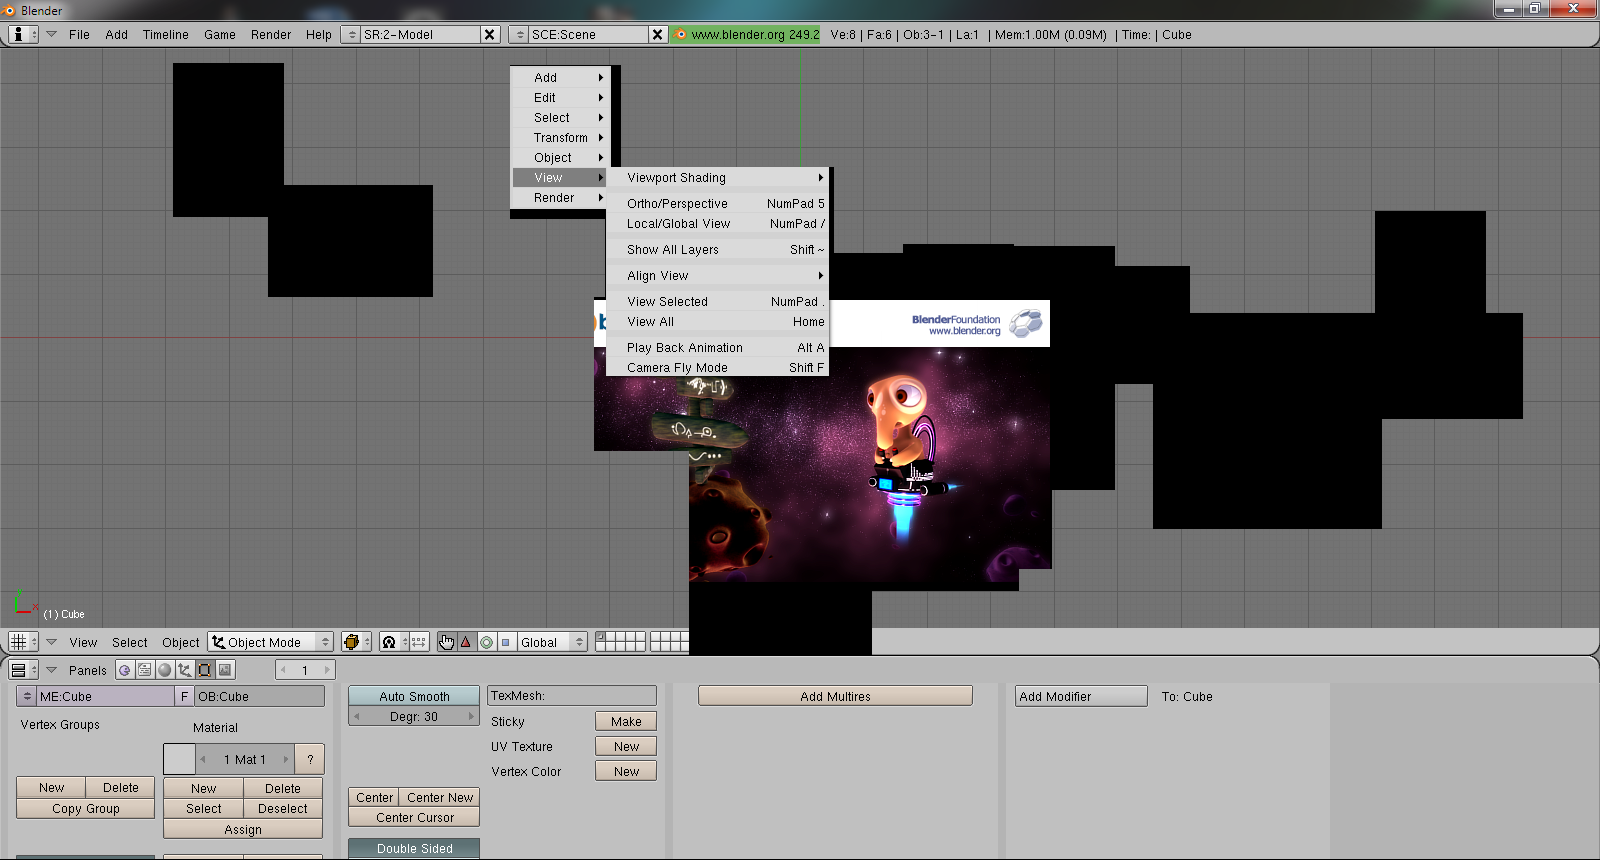Click the frame number 1 field
This screenshot has width=1600, height=860.
[305, 670]
